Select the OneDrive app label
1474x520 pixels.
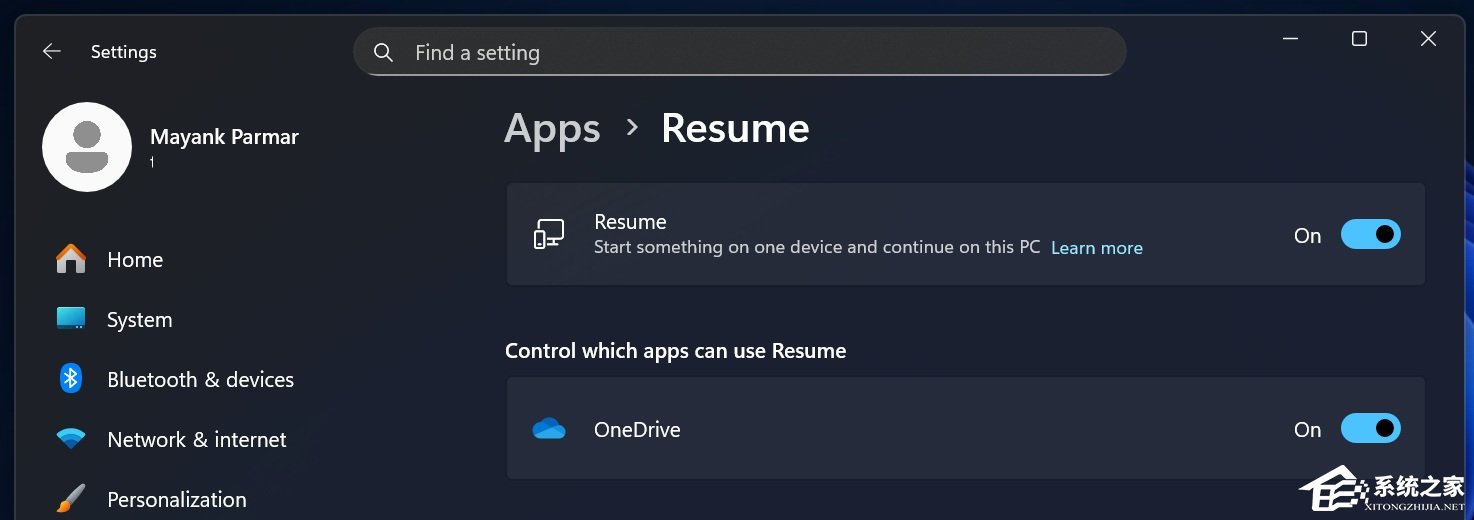point(637,430)
